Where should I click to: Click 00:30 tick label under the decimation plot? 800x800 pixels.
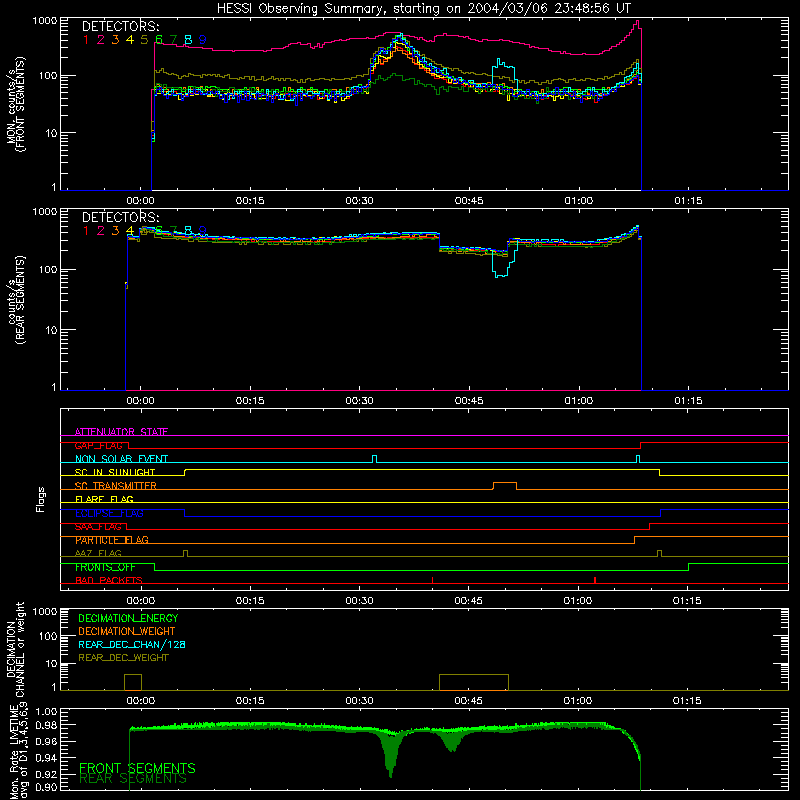(x=360, y=701)
